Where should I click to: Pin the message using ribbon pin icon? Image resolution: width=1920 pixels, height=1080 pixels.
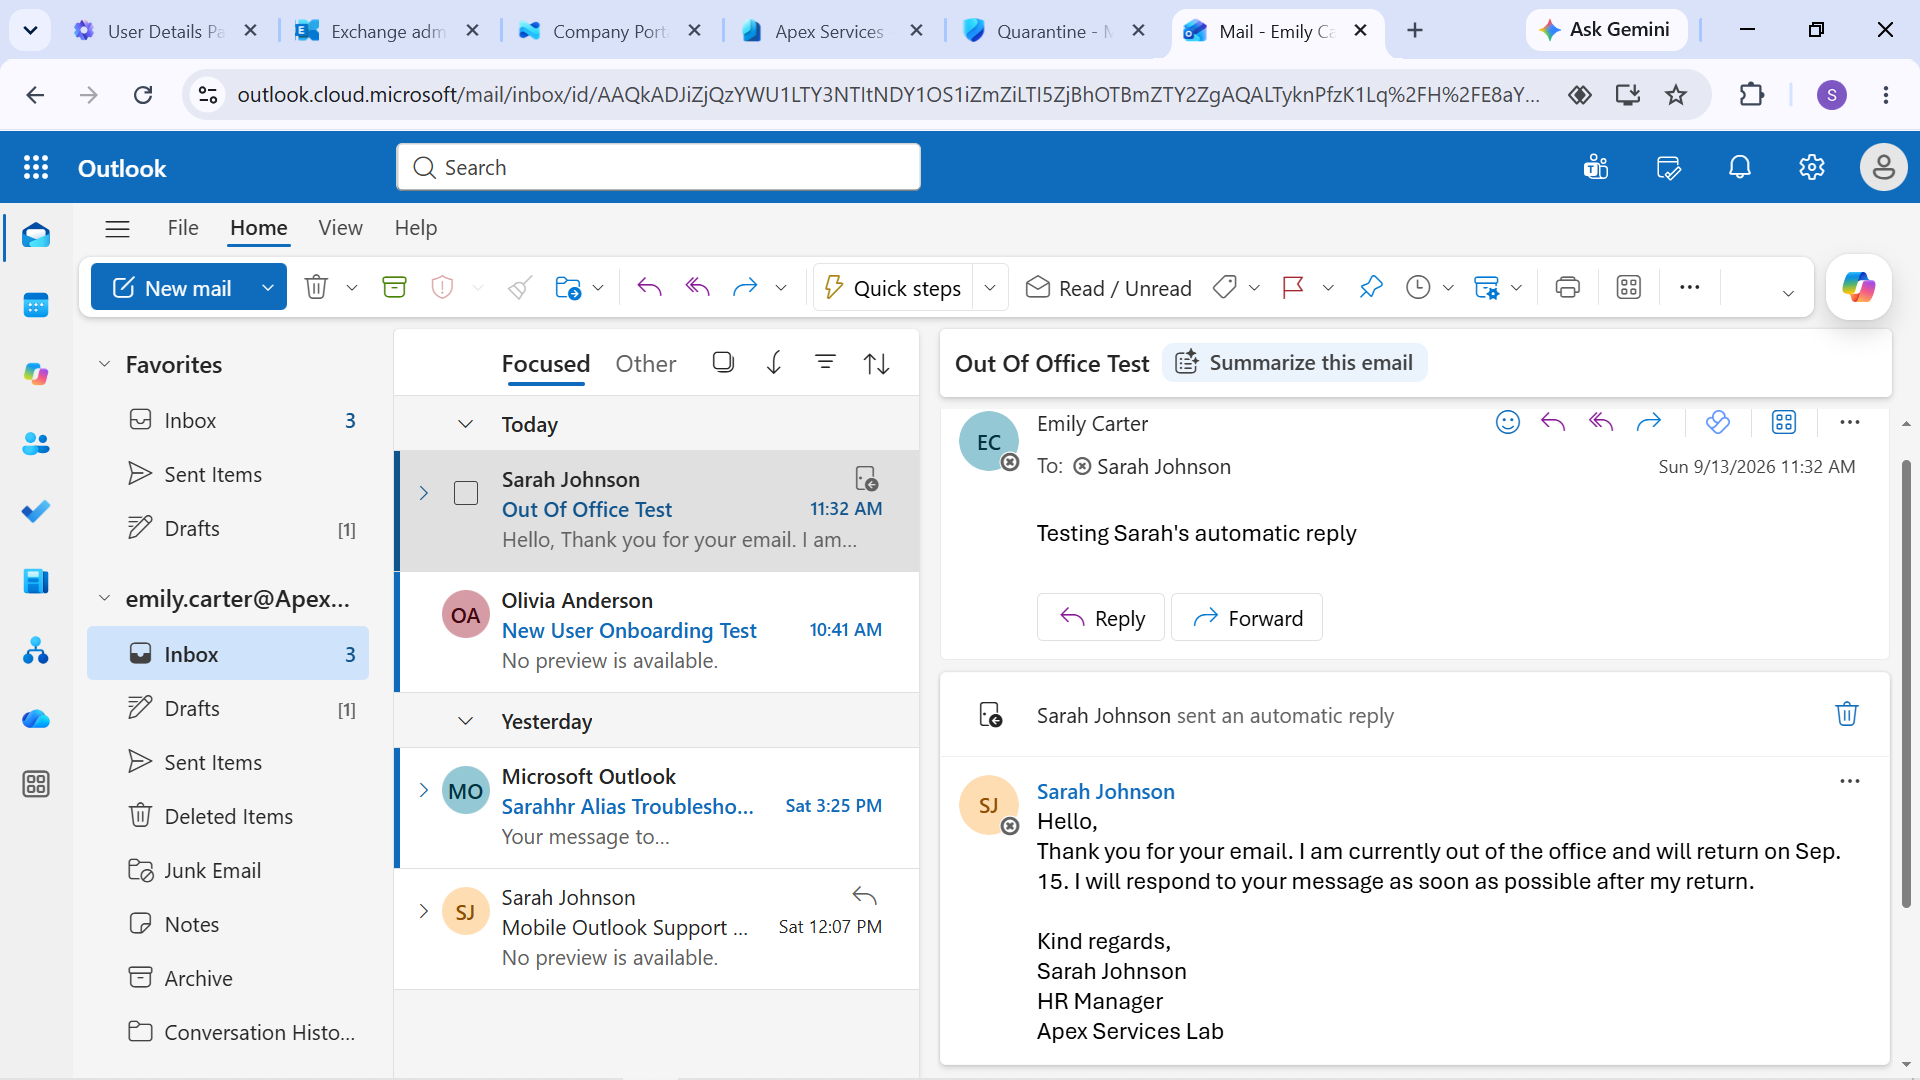[1370, 288]
